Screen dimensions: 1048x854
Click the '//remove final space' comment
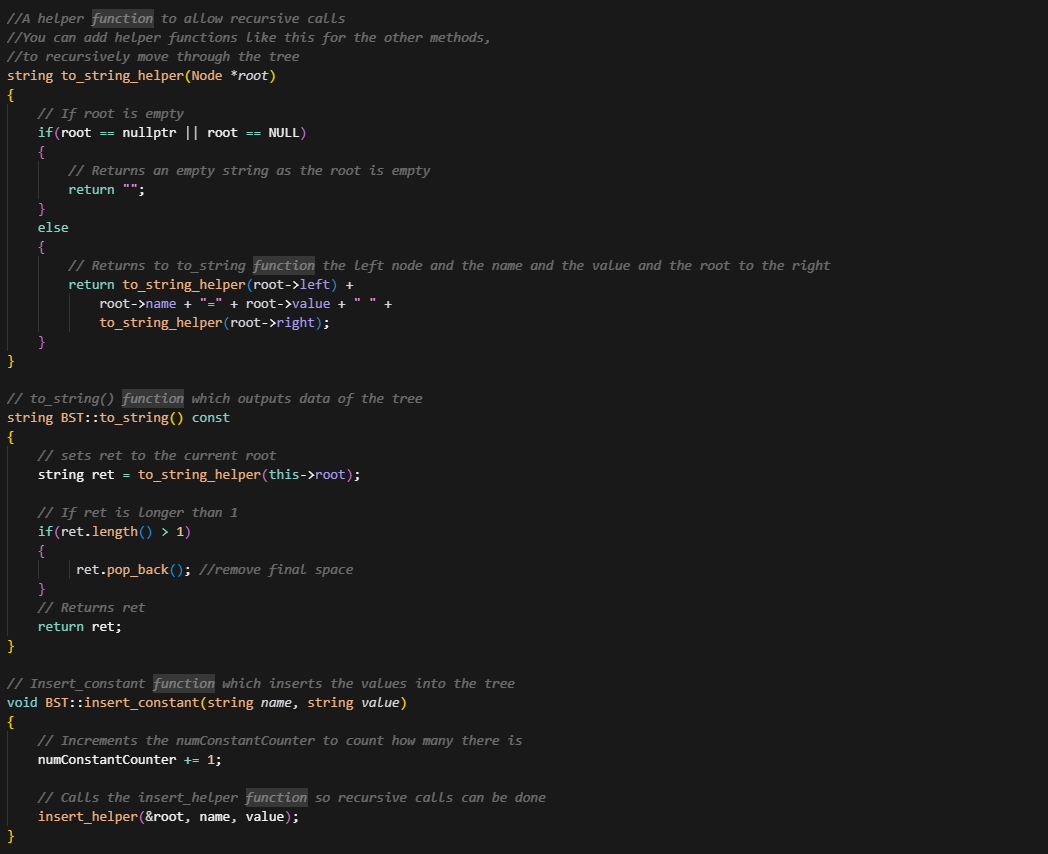pyautogui.click(x=276, y=569)
